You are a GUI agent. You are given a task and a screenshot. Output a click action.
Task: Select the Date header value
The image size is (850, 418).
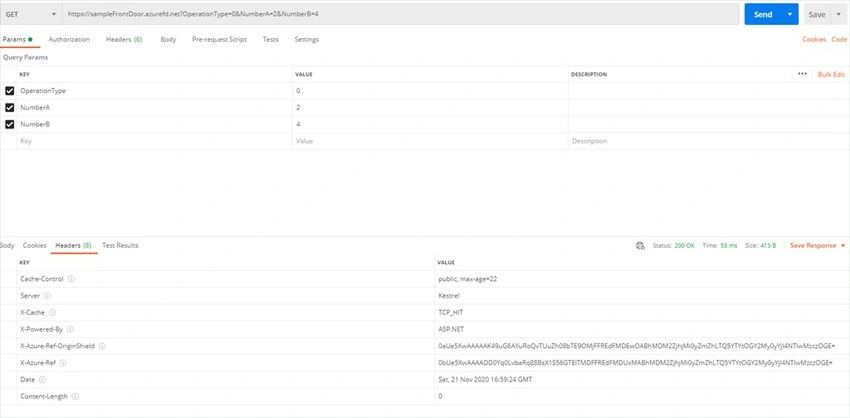[x=485, y=380]
